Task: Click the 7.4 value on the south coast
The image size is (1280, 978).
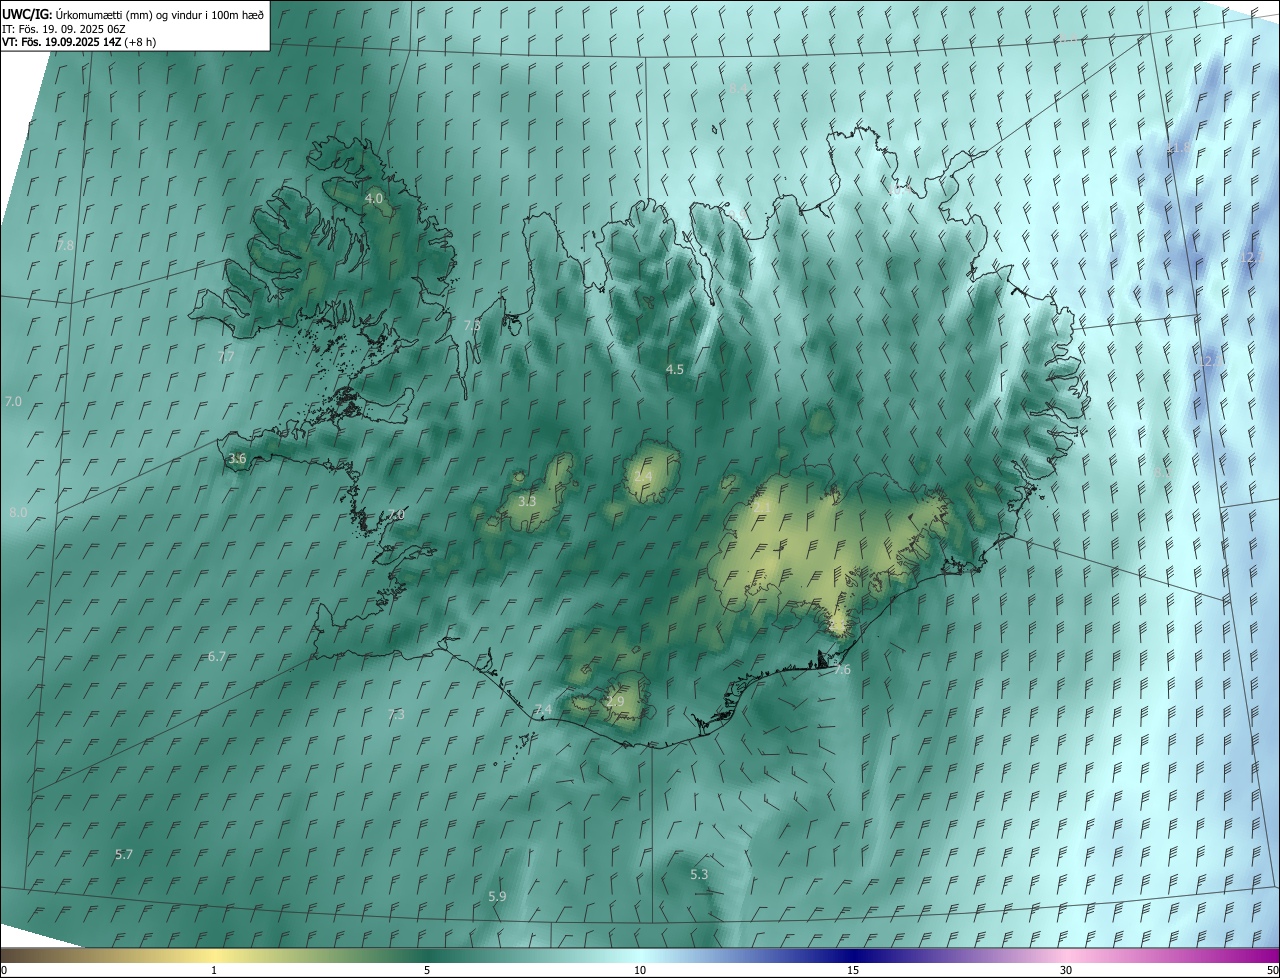Action: point(543,710)
